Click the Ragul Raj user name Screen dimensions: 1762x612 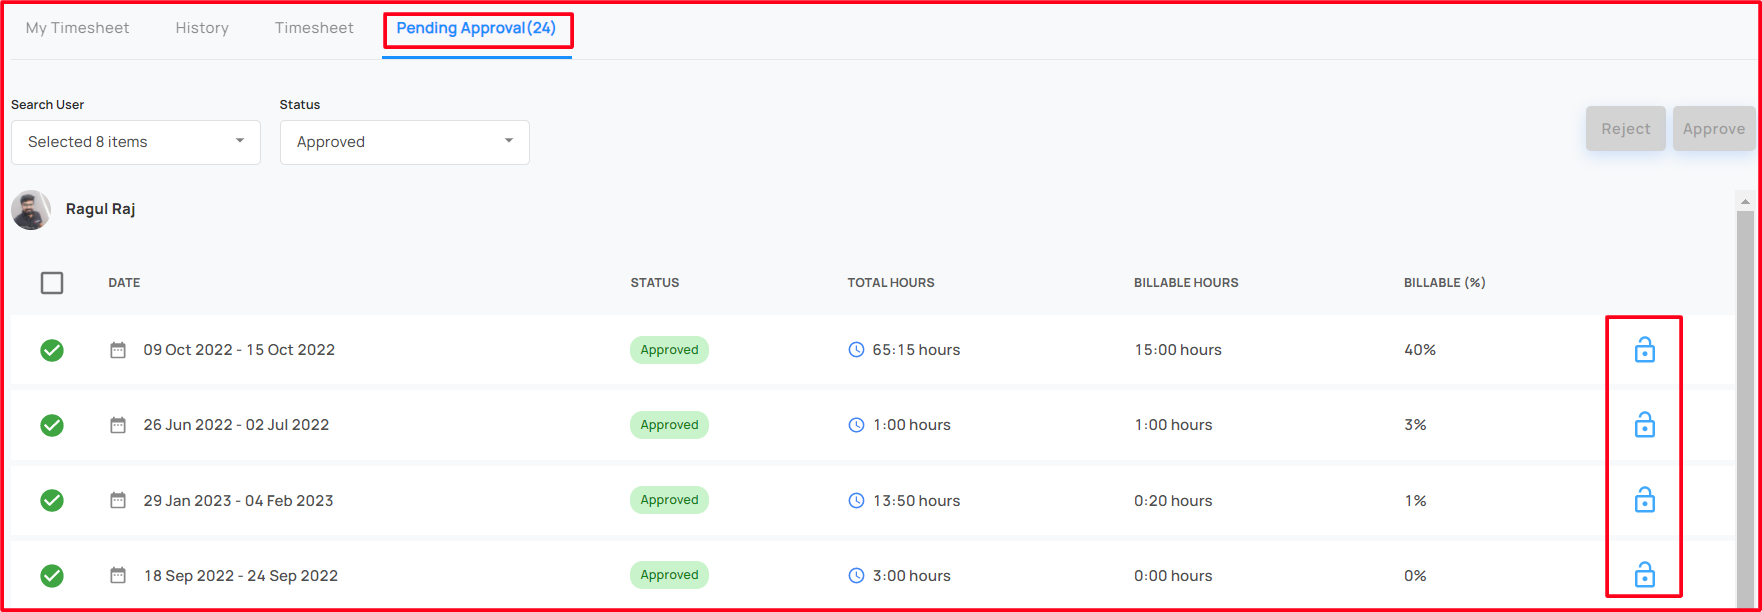(100, 209)
